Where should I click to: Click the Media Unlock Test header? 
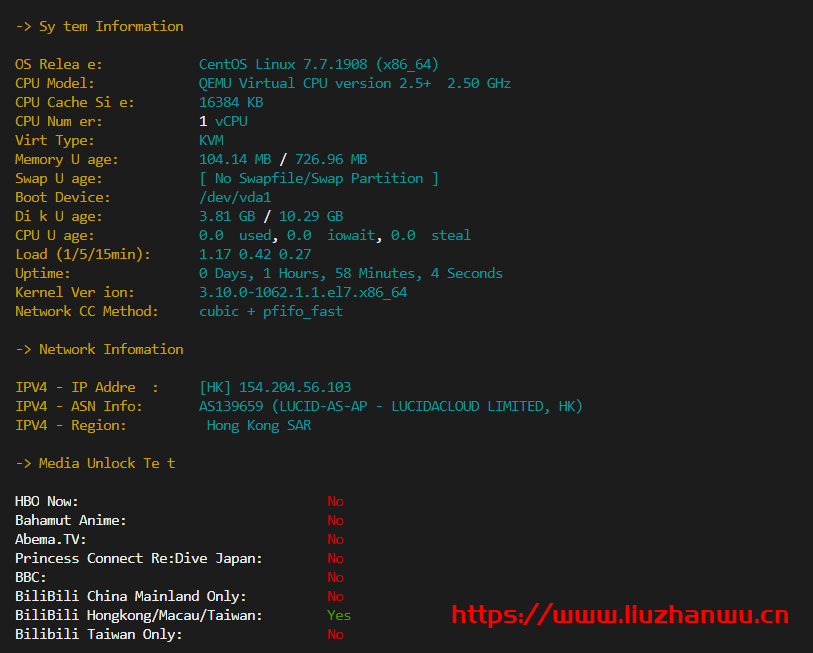tap(96, 463)
